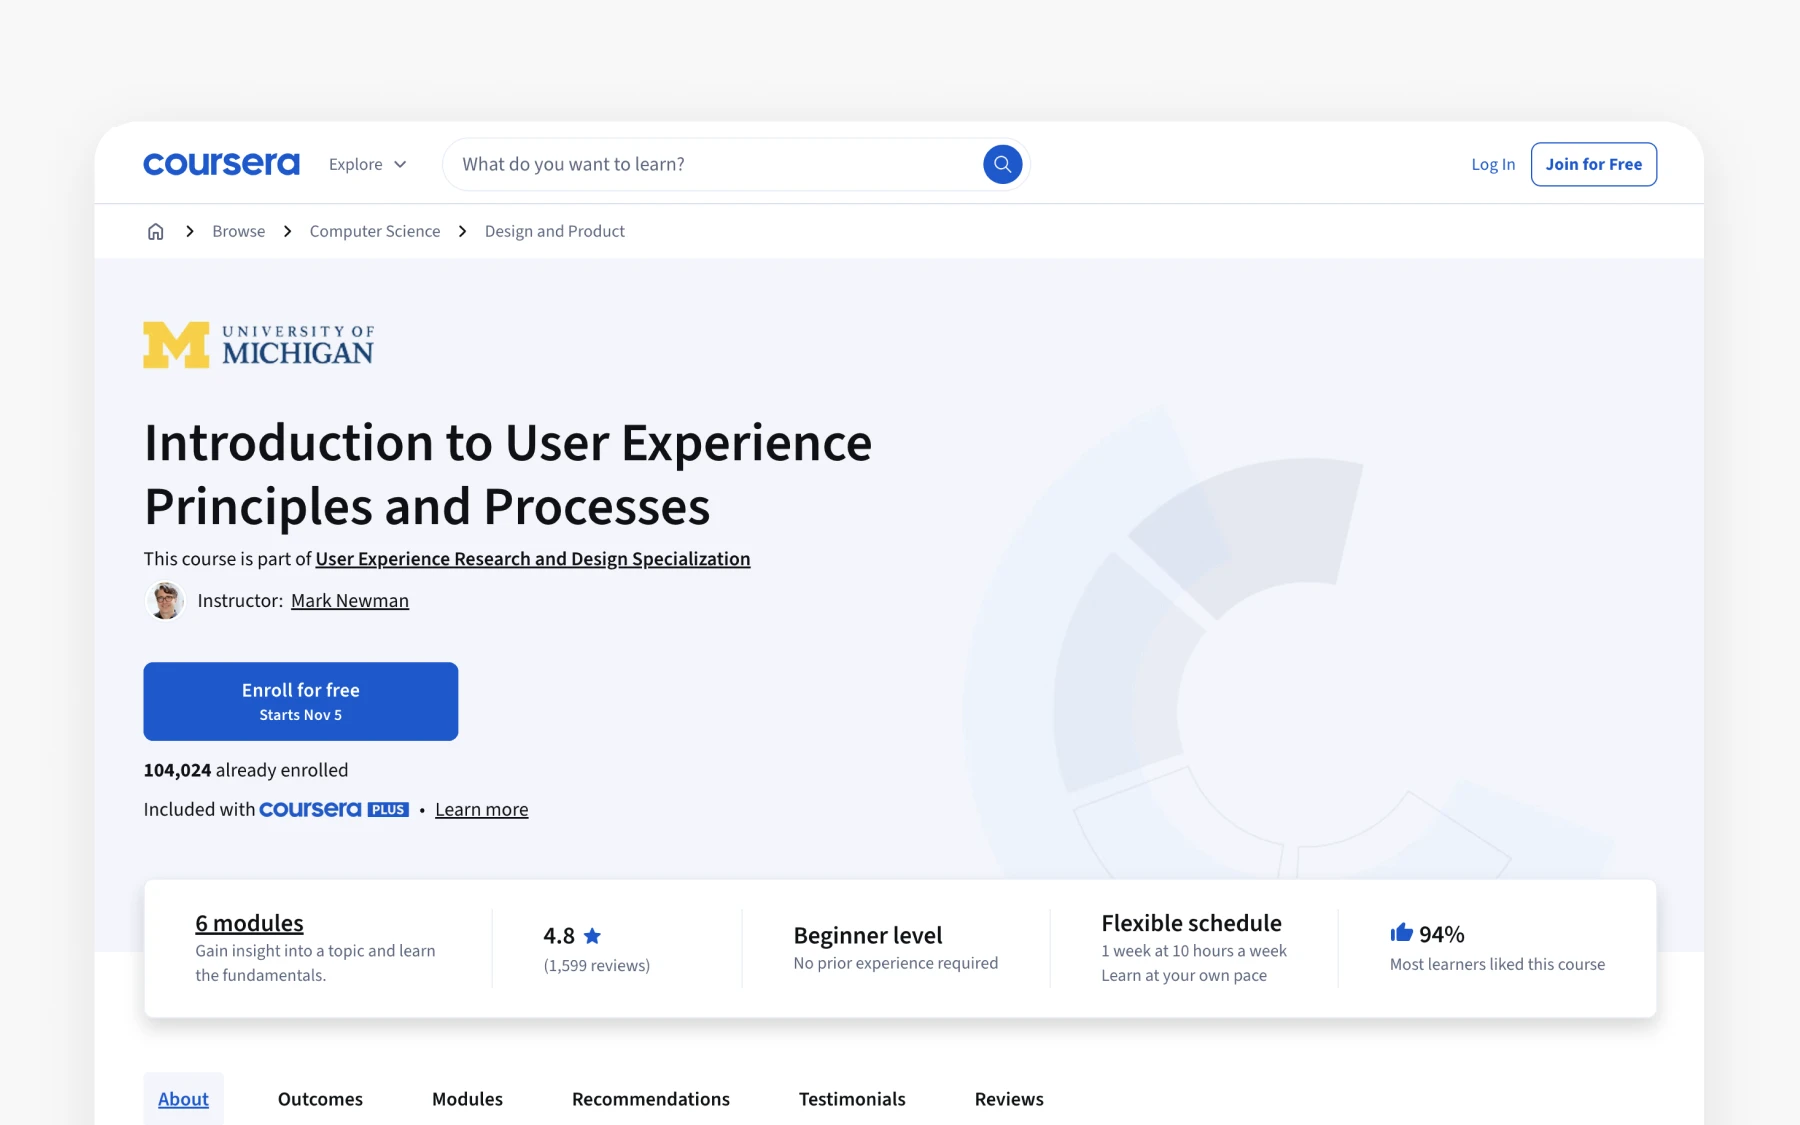Go to home via breadcrumb house icon
Image resolution: width=1800 pixels, height=1125 pixels.
coord(156,231)
